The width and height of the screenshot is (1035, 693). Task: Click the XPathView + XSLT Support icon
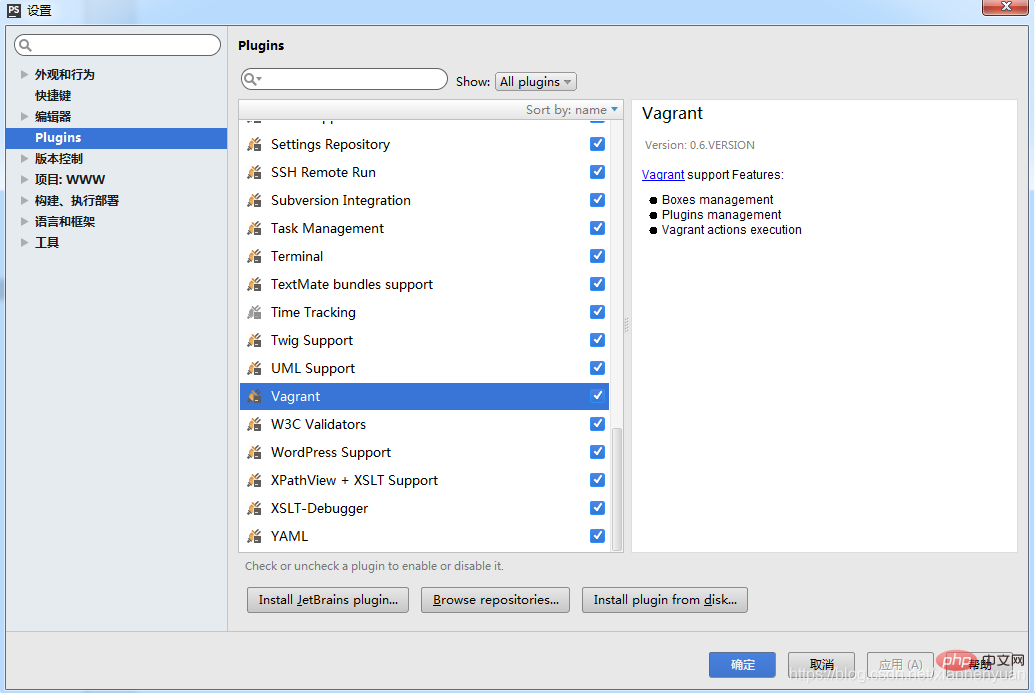(x=254, y=480)
